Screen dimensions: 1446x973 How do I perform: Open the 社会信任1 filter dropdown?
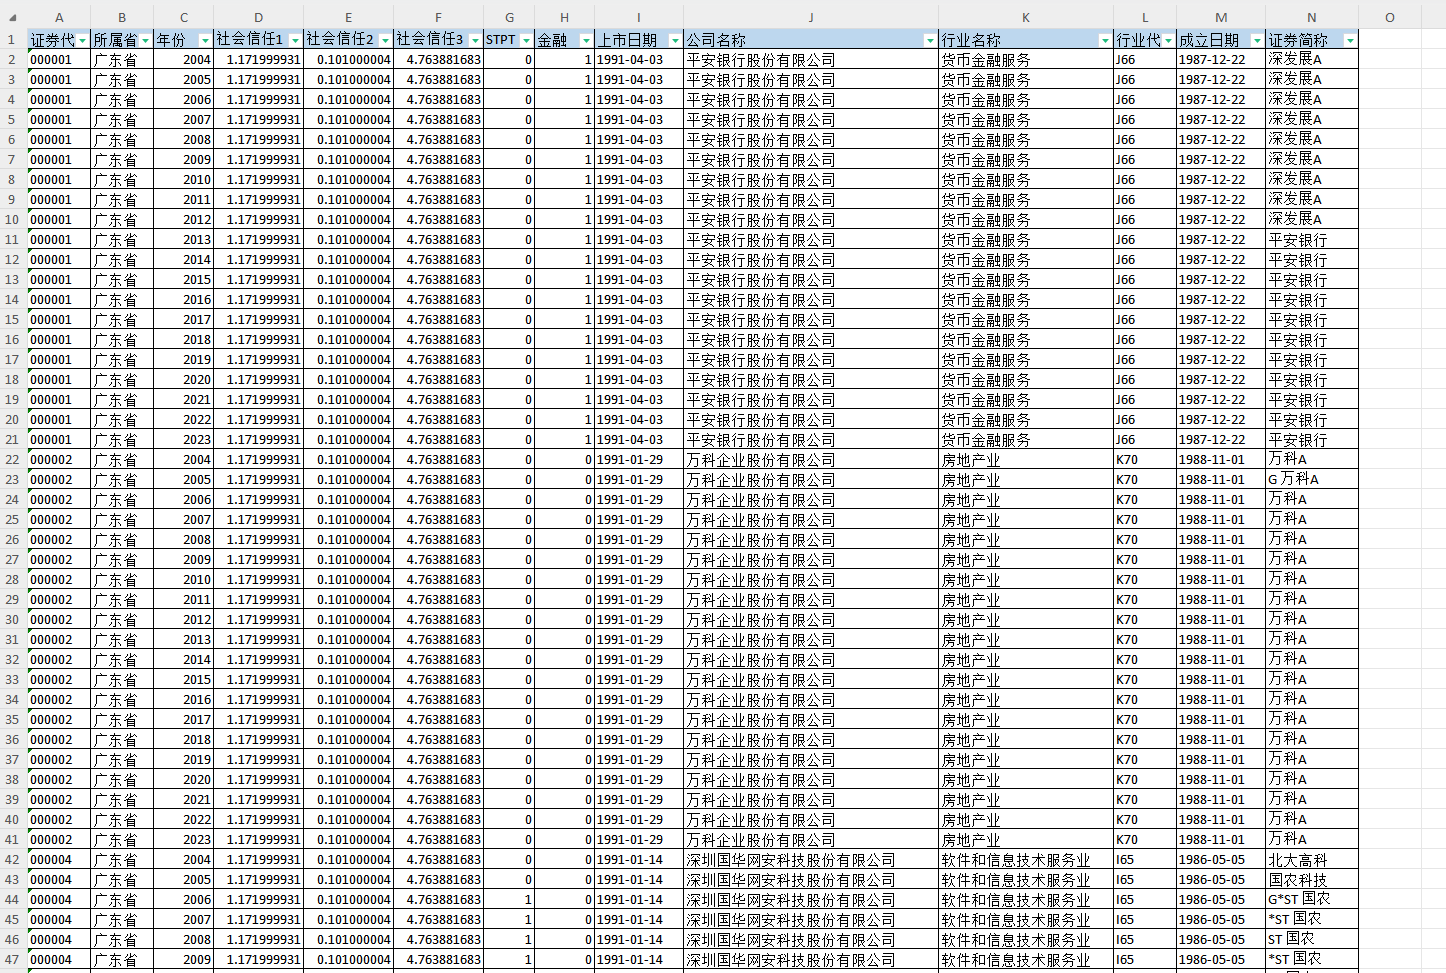click(295, 40)
